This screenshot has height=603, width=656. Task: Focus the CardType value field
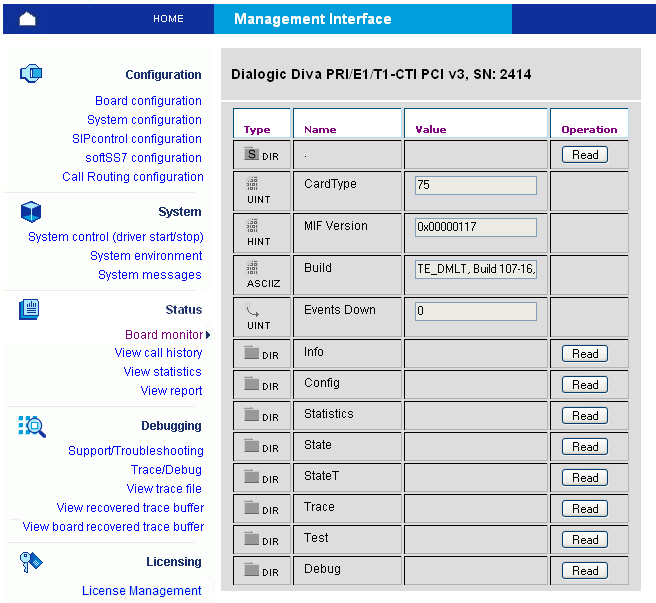[x=476, y=185]
